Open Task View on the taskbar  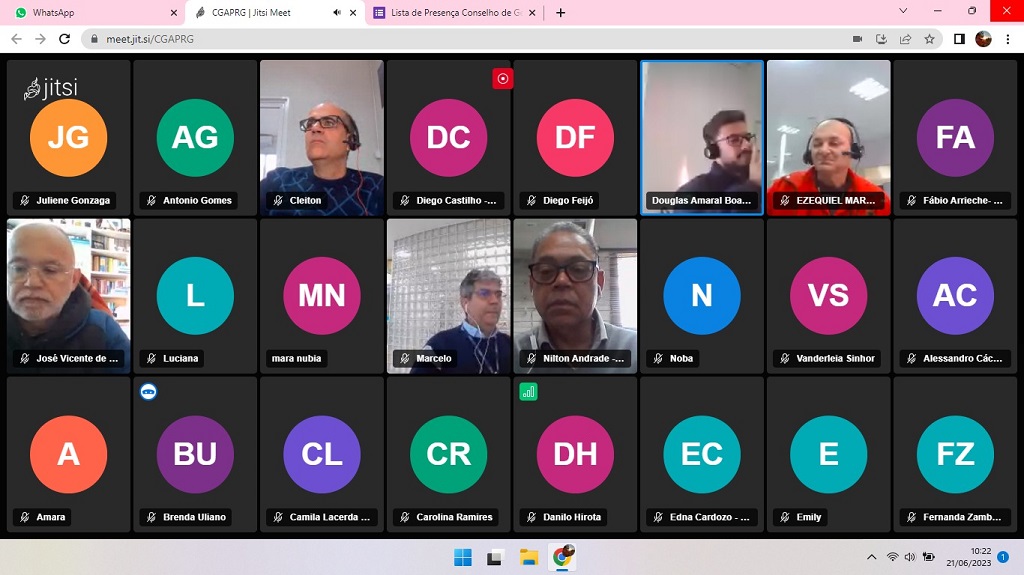[494, 557]
